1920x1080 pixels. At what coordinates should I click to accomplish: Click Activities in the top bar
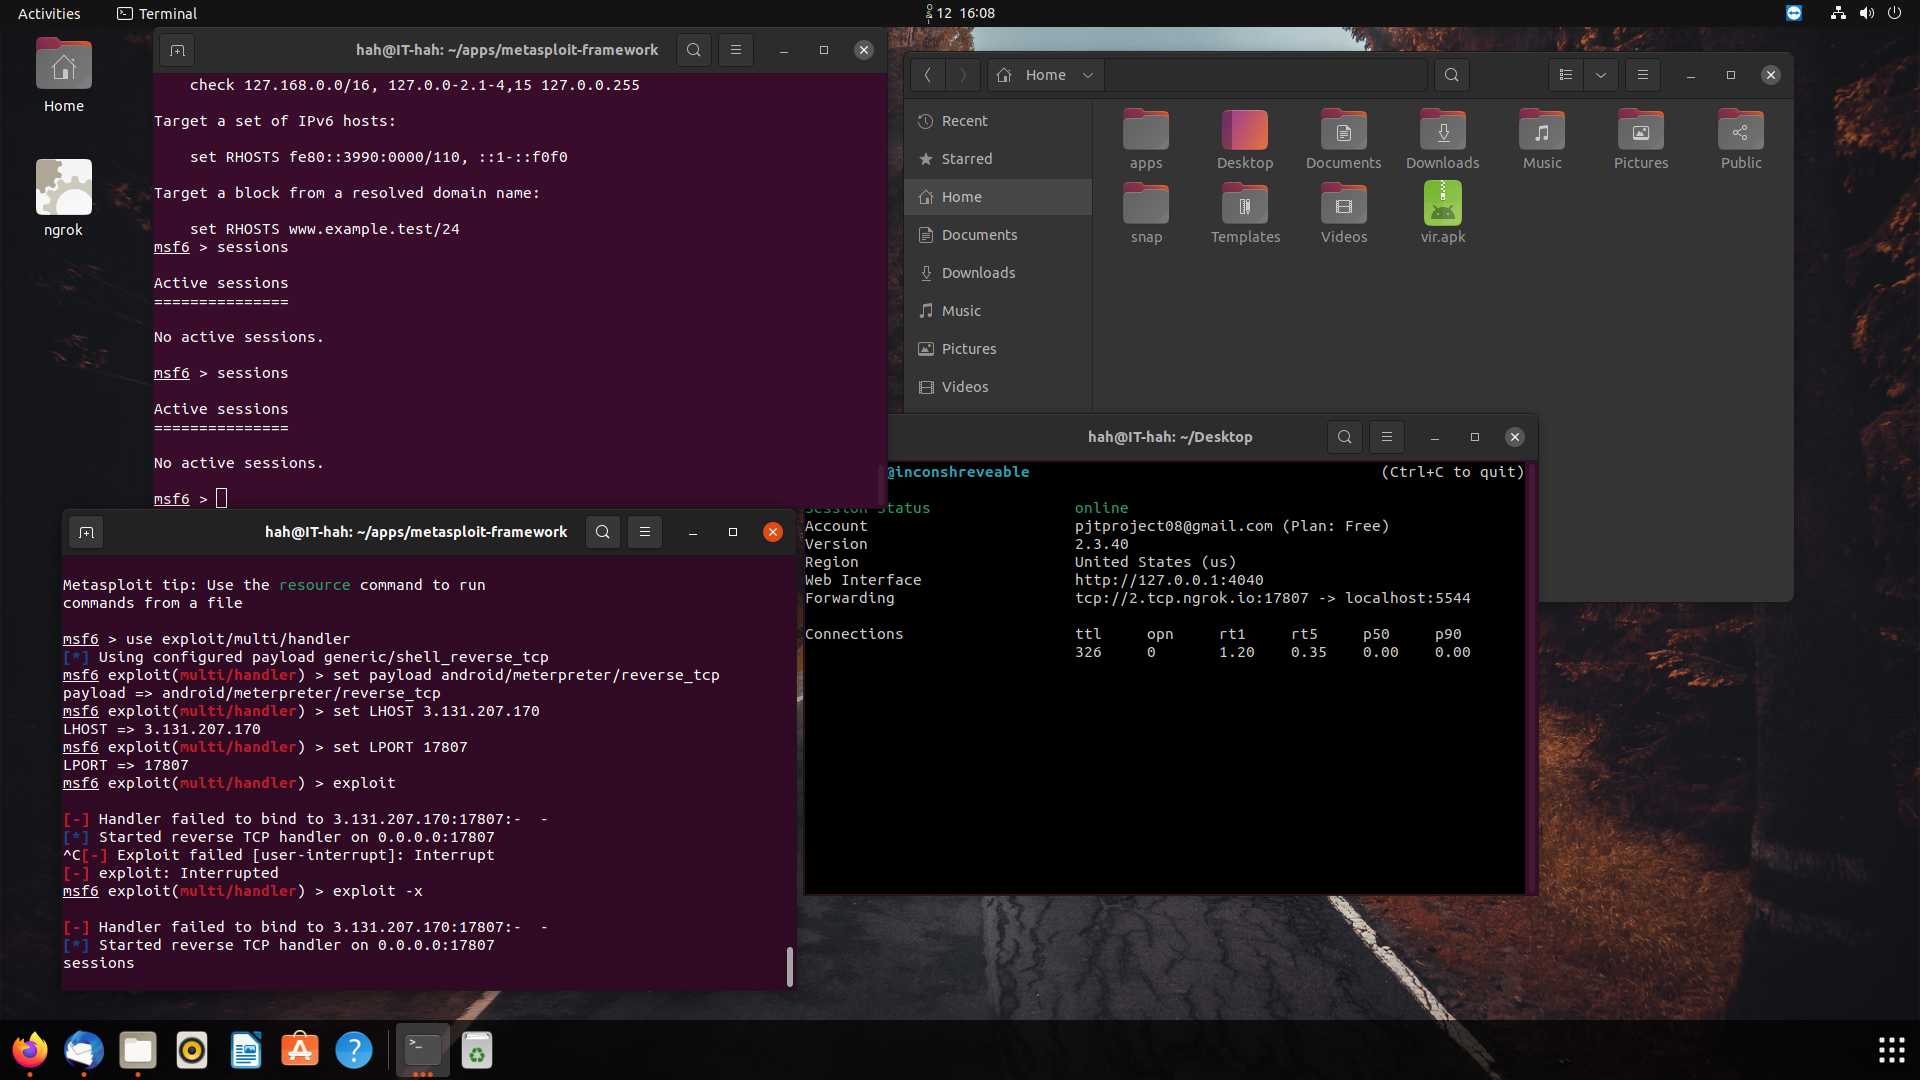pos(49,13)
